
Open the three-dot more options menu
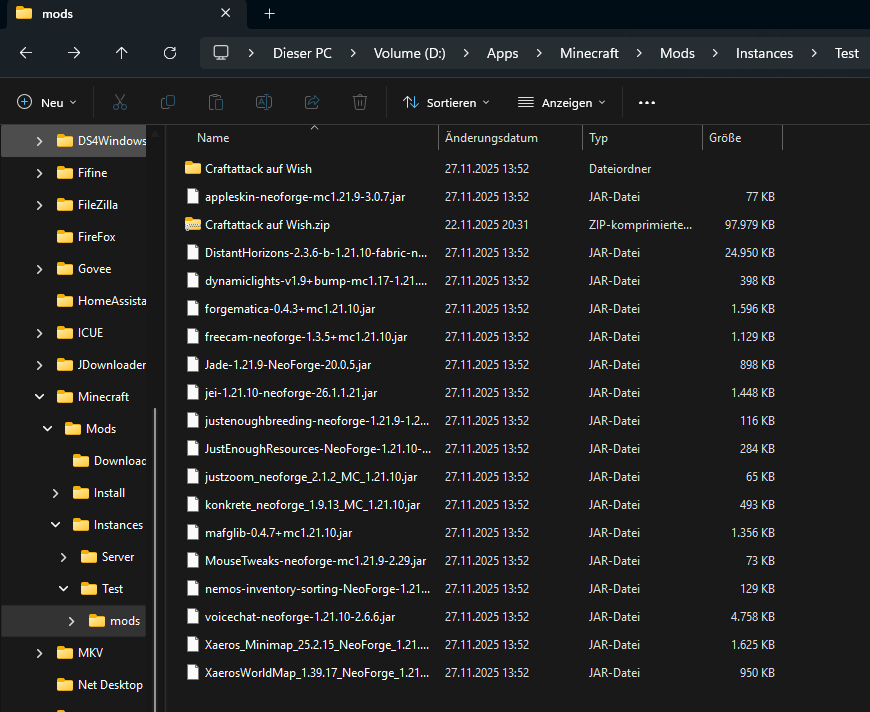(646, 102)
